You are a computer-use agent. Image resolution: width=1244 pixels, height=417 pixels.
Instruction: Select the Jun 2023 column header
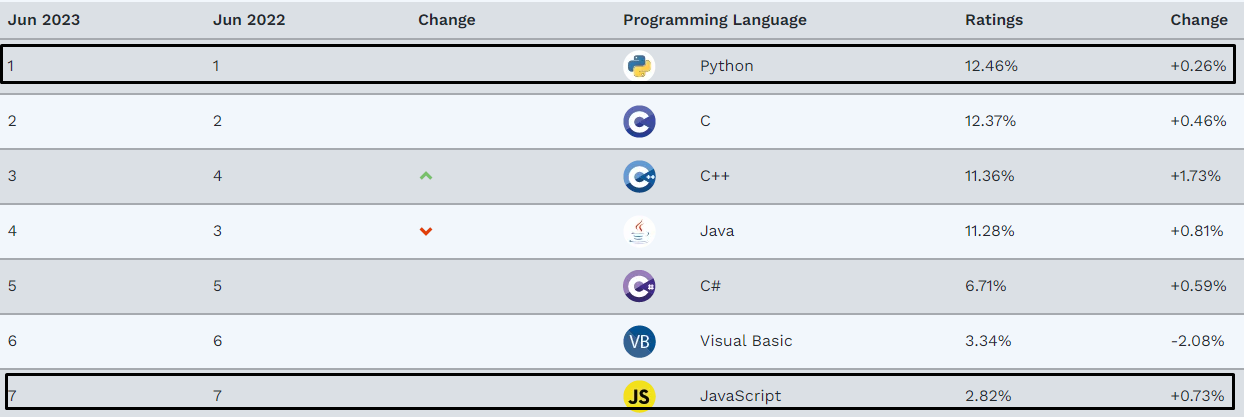[x=44, y=20]
